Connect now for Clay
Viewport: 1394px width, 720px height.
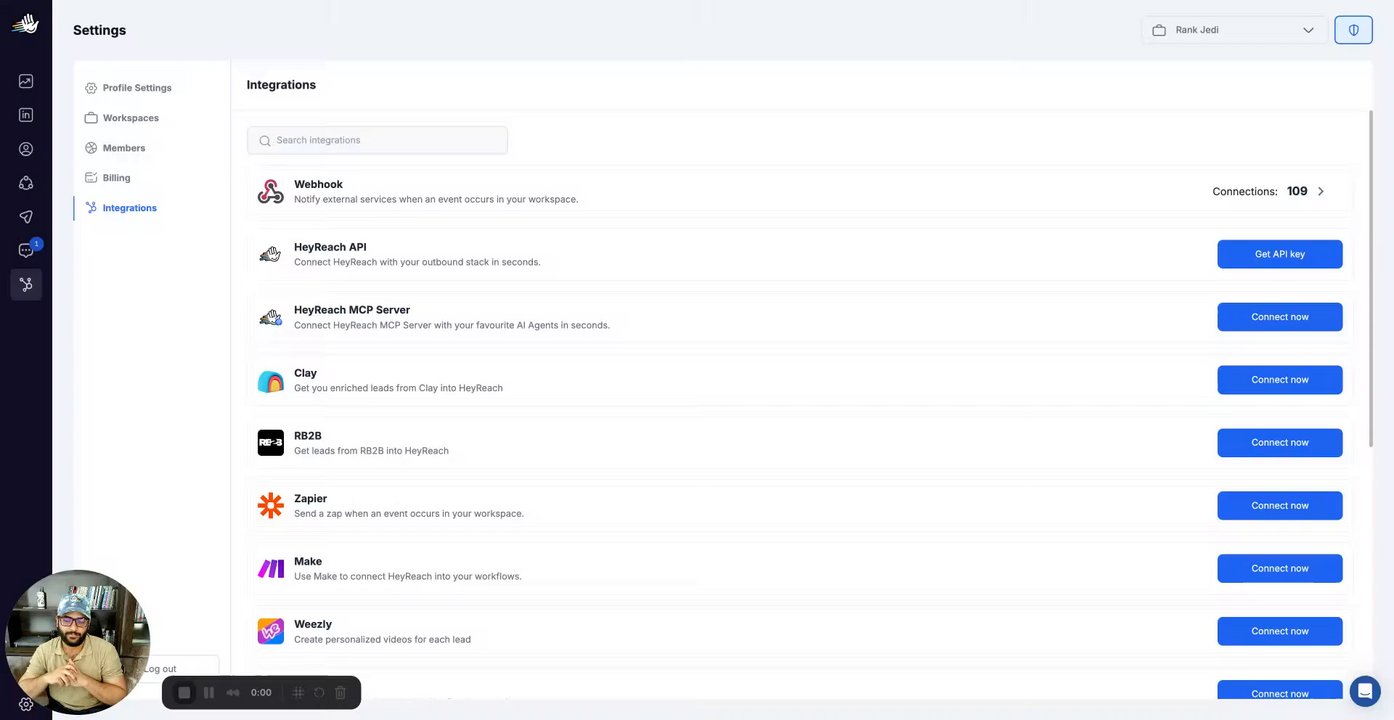(1279, 380)
